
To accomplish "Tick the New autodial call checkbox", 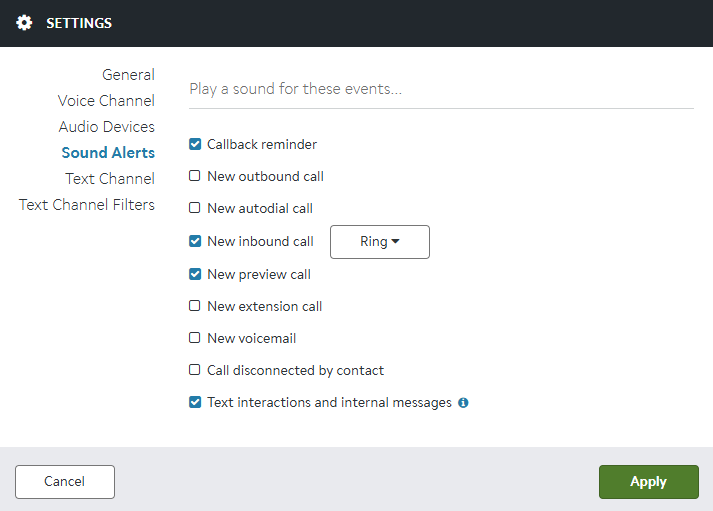I will [x=195, y=208].
